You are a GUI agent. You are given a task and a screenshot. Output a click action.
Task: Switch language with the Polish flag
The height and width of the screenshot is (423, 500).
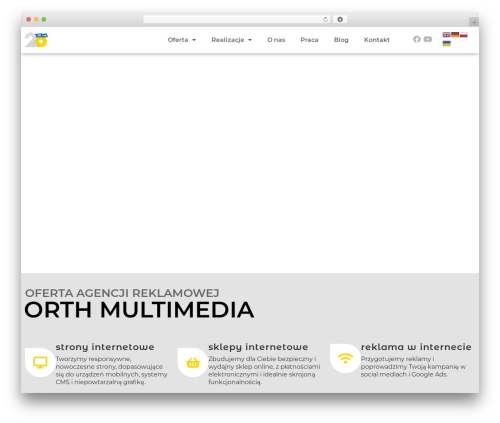point(464,35)
